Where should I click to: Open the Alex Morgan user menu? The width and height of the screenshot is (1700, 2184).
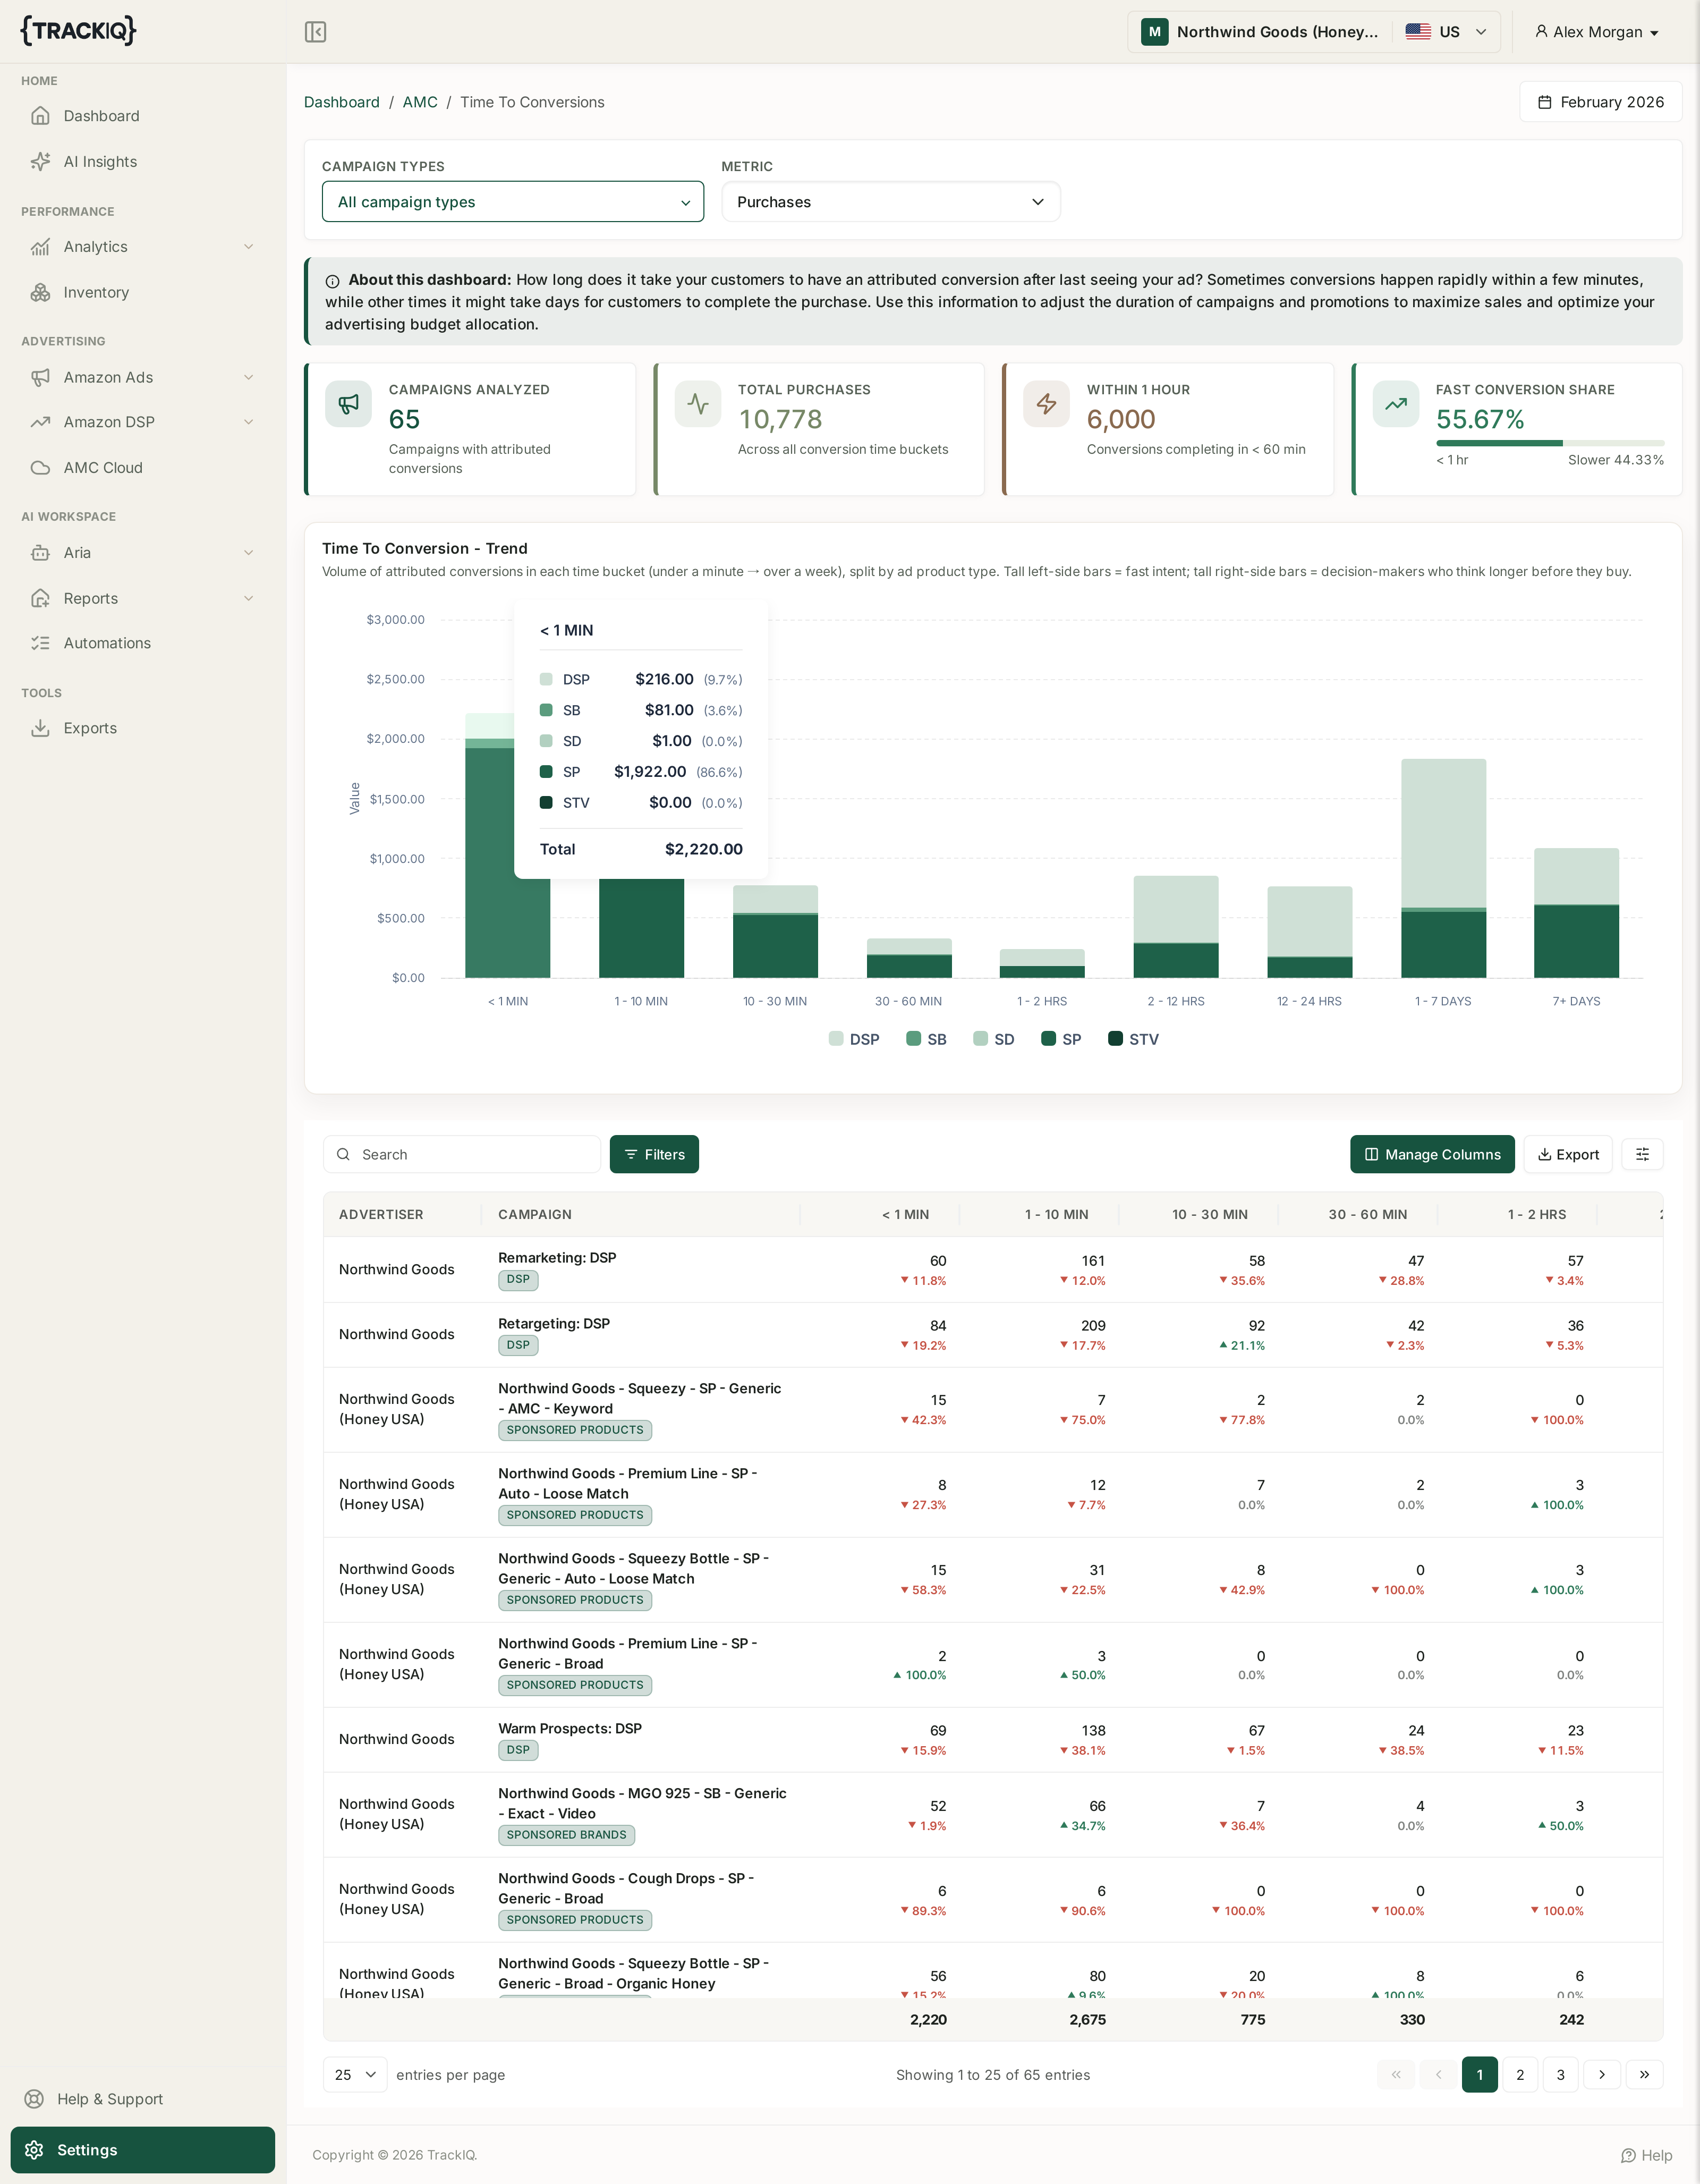click(1597, 32)
